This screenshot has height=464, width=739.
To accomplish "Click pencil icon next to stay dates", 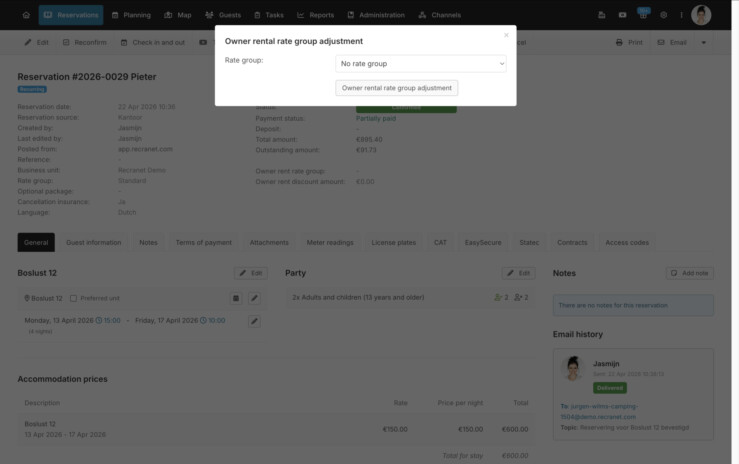I will [255, 321].
